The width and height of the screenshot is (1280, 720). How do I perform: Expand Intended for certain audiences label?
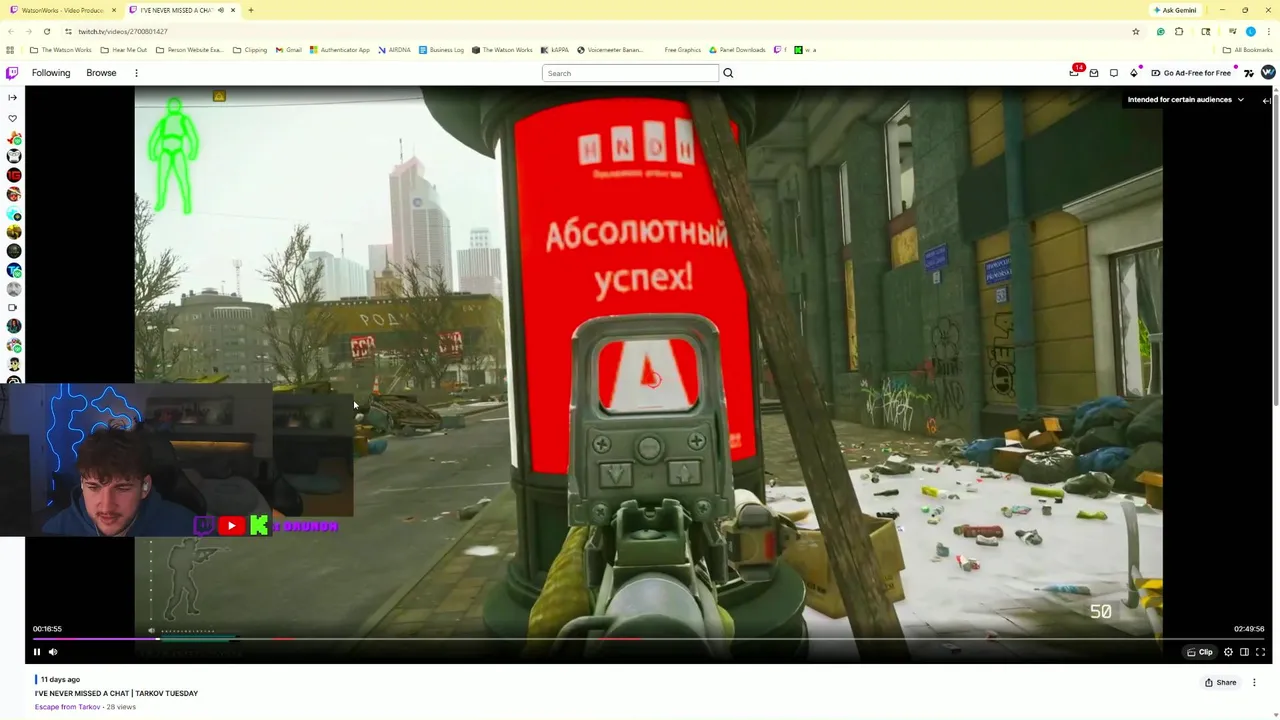tap(1186, 100)
